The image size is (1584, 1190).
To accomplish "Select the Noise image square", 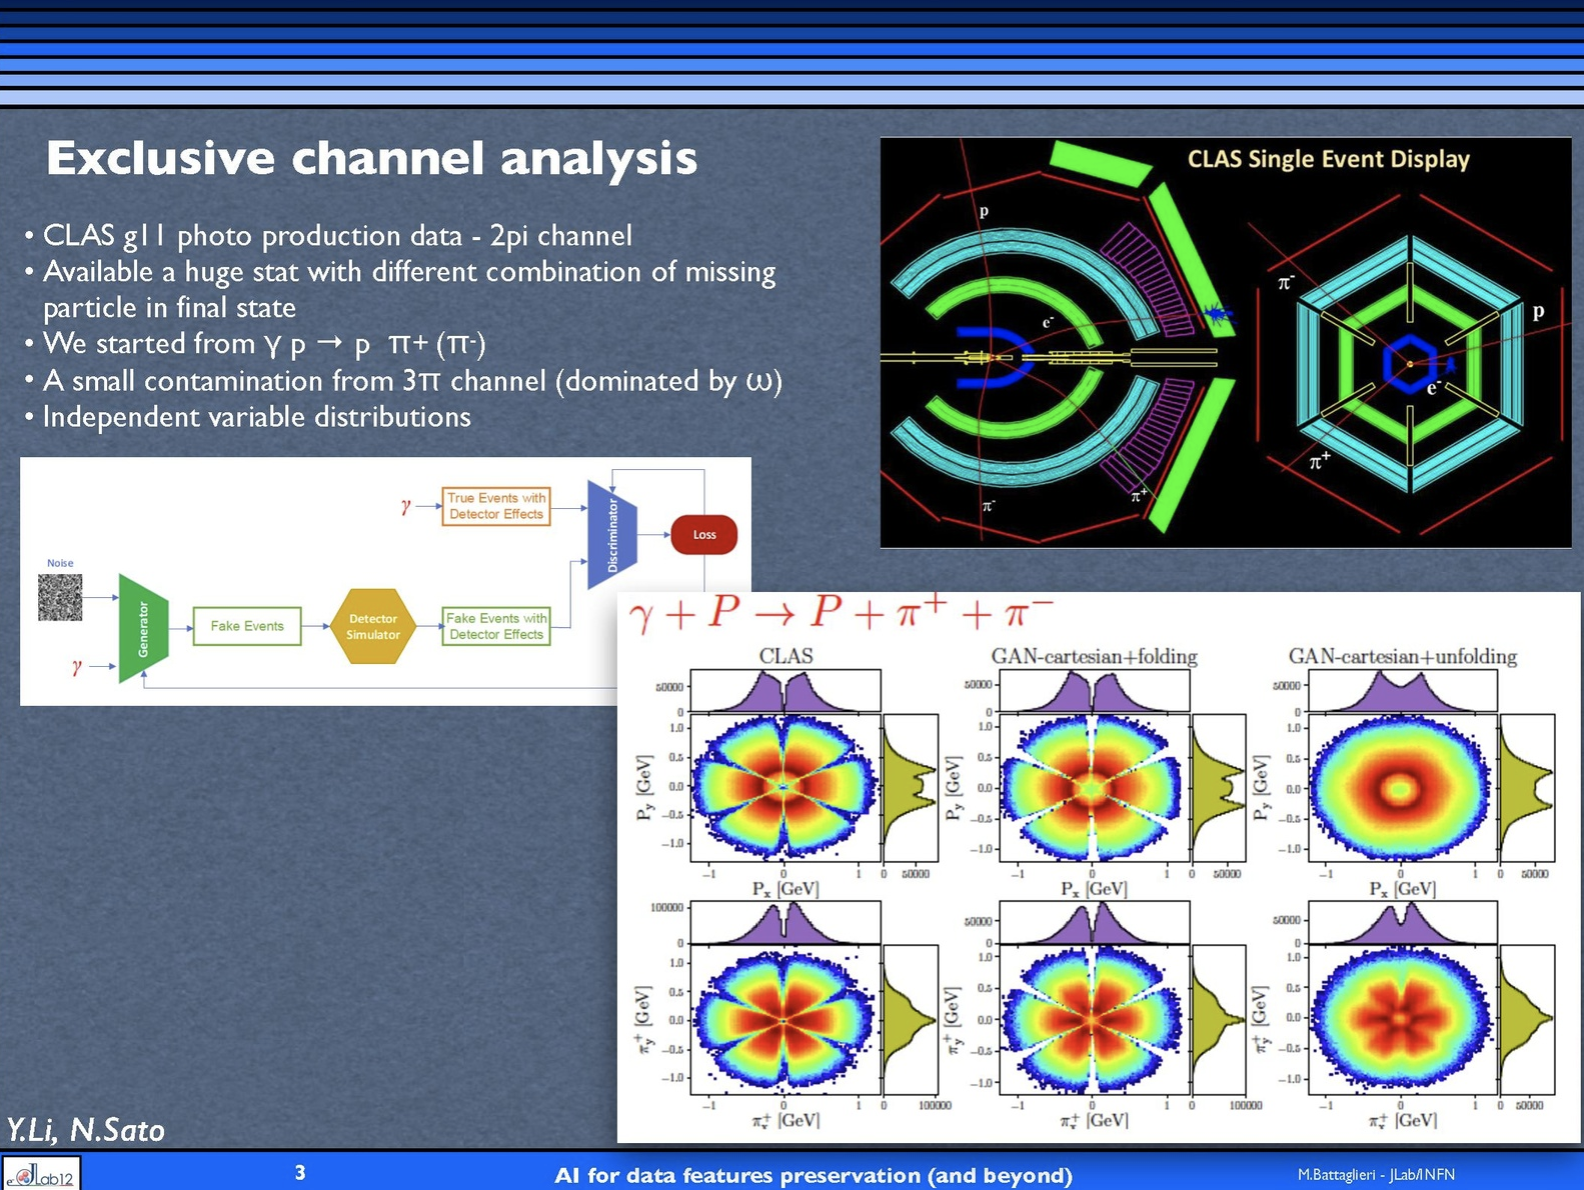I will (x=60, y=598).
